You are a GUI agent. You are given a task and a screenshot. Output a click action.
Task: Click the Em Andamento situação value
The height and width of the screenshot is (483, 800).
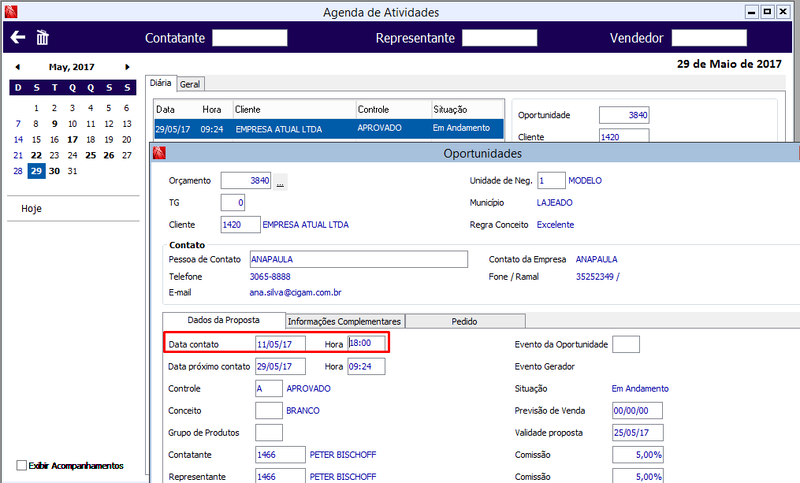pos(640,389)
